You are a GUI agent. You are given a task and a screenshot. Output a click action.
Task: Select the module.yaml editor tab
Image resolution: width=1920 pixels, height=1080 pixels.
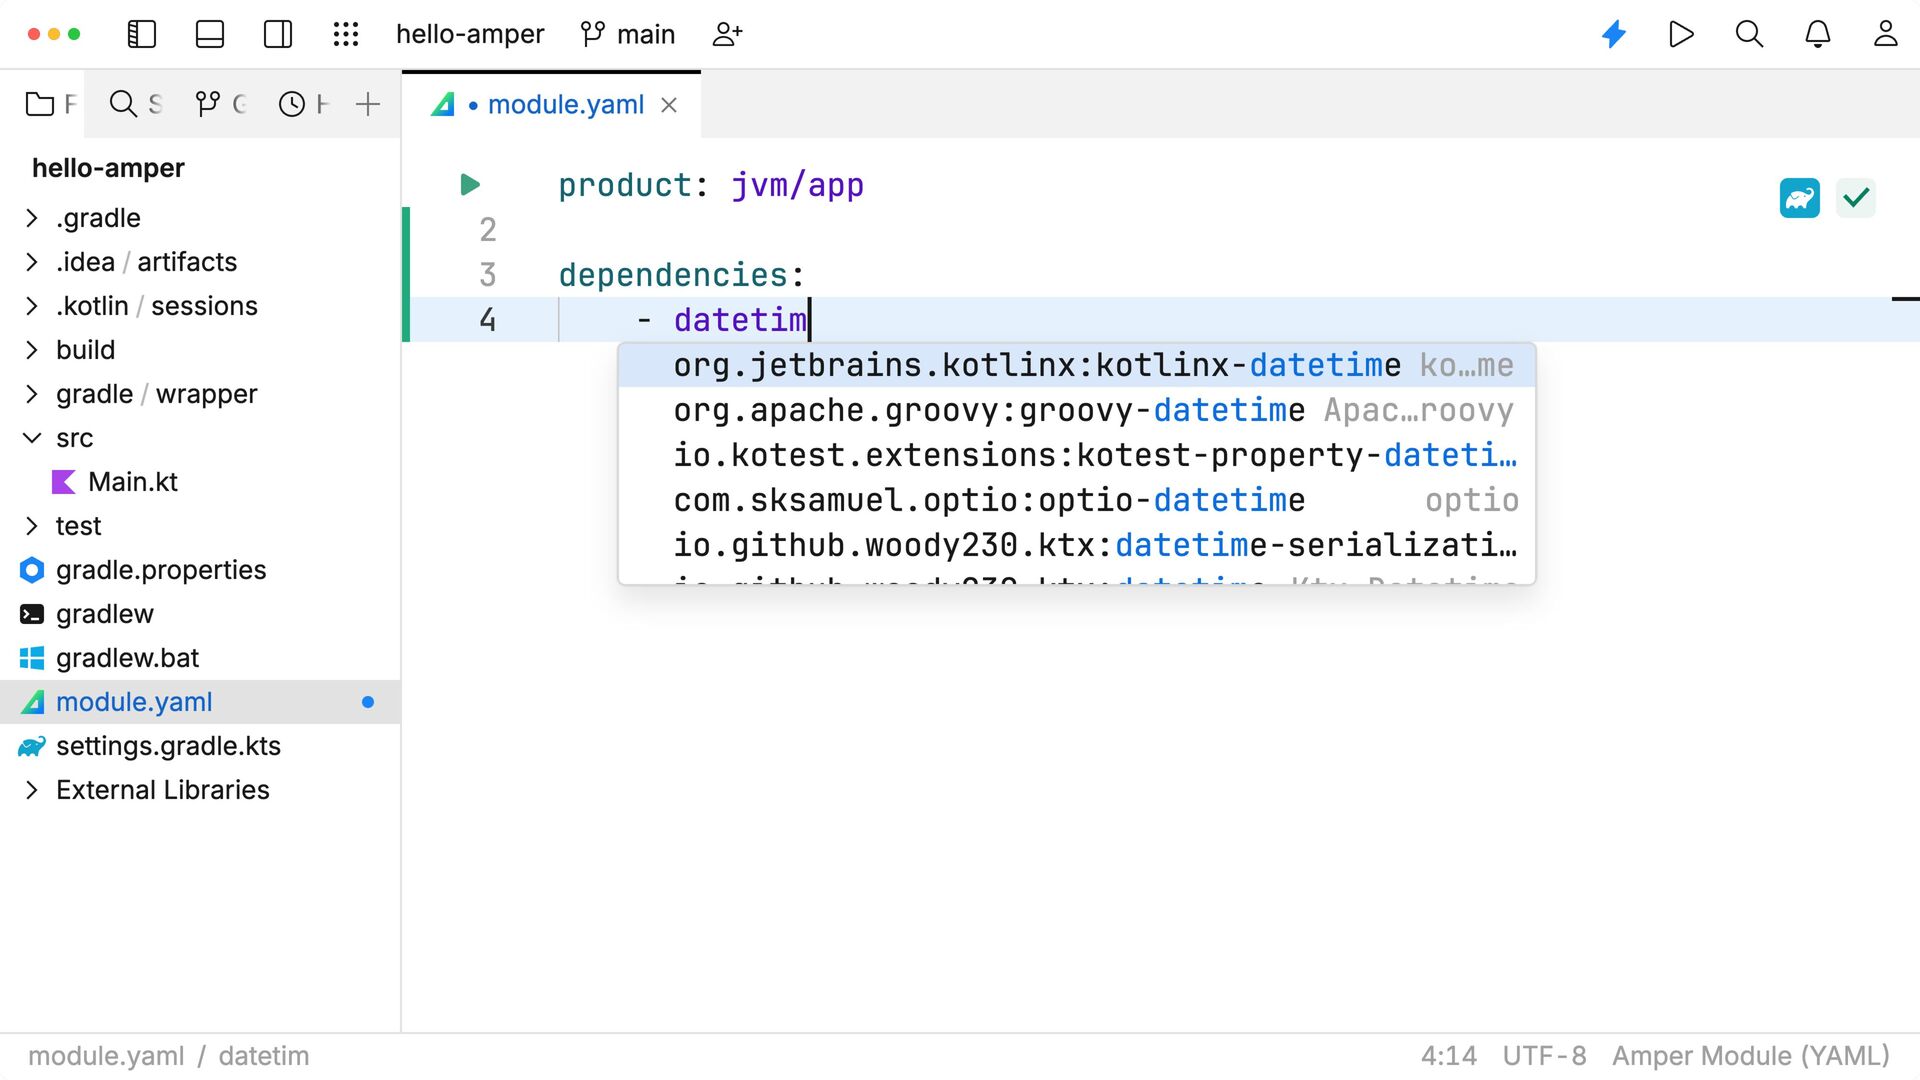pos(552,104)
